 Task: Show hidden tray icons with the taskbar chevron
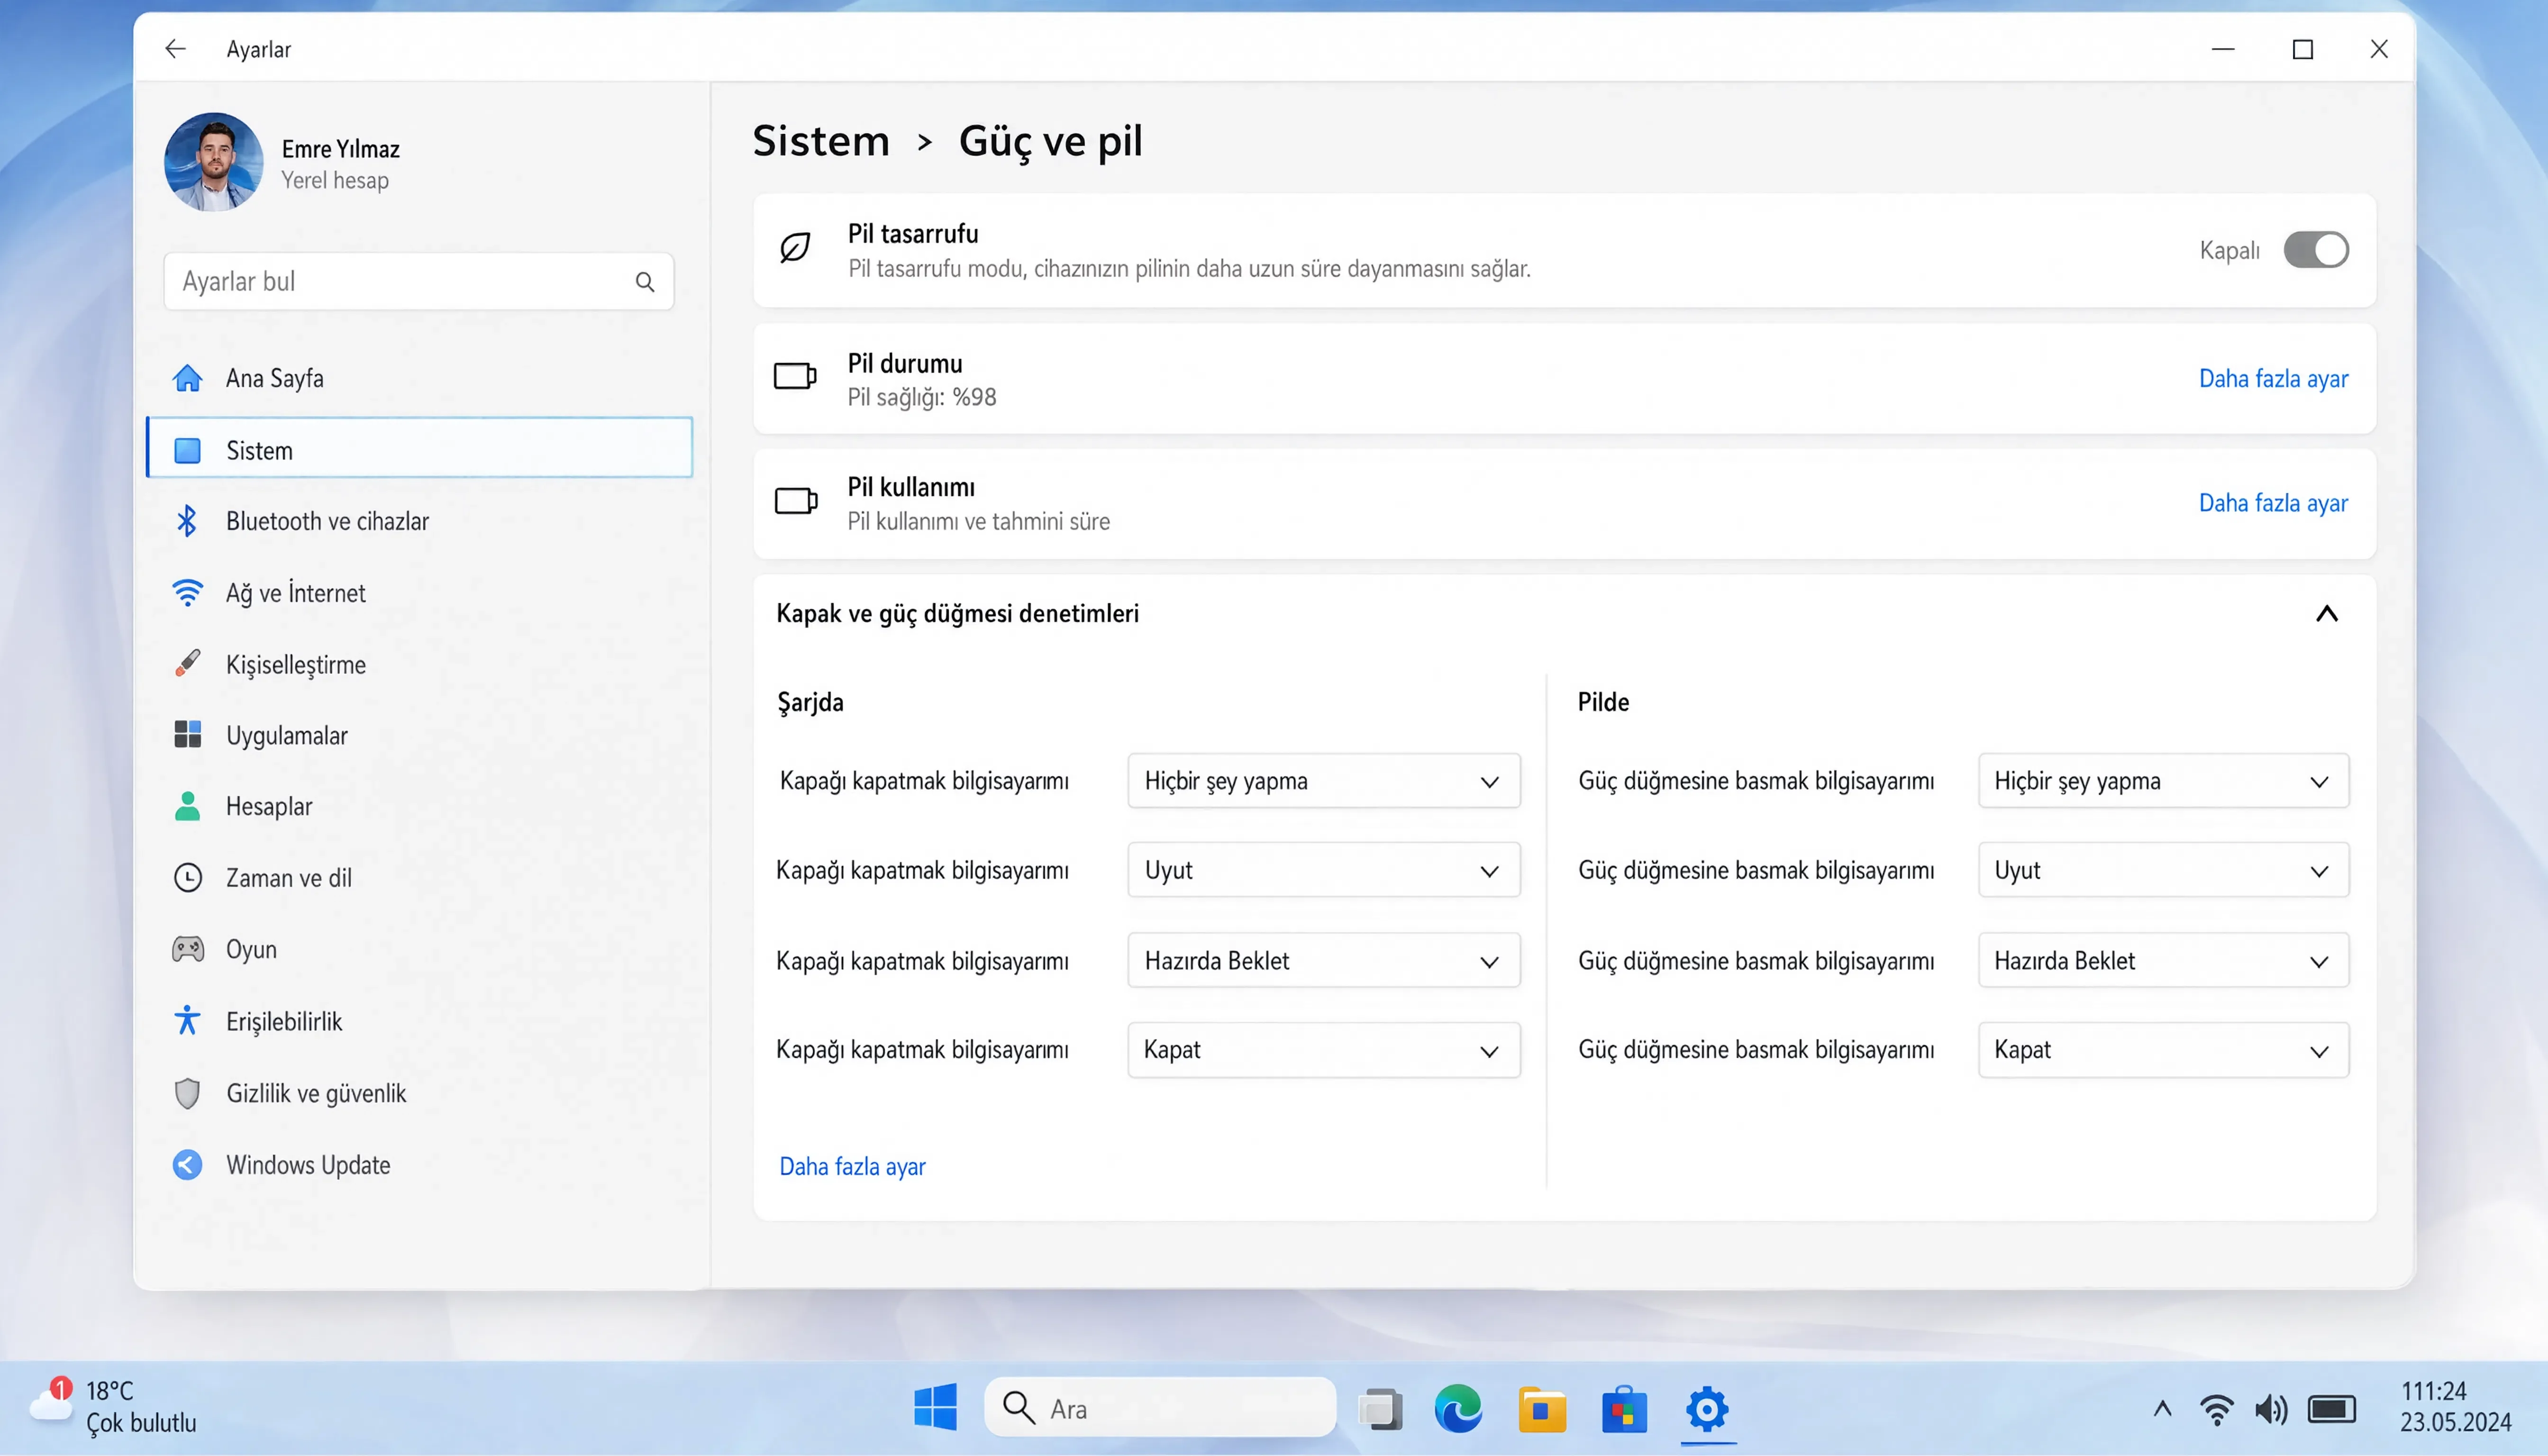(2162, 1409)
